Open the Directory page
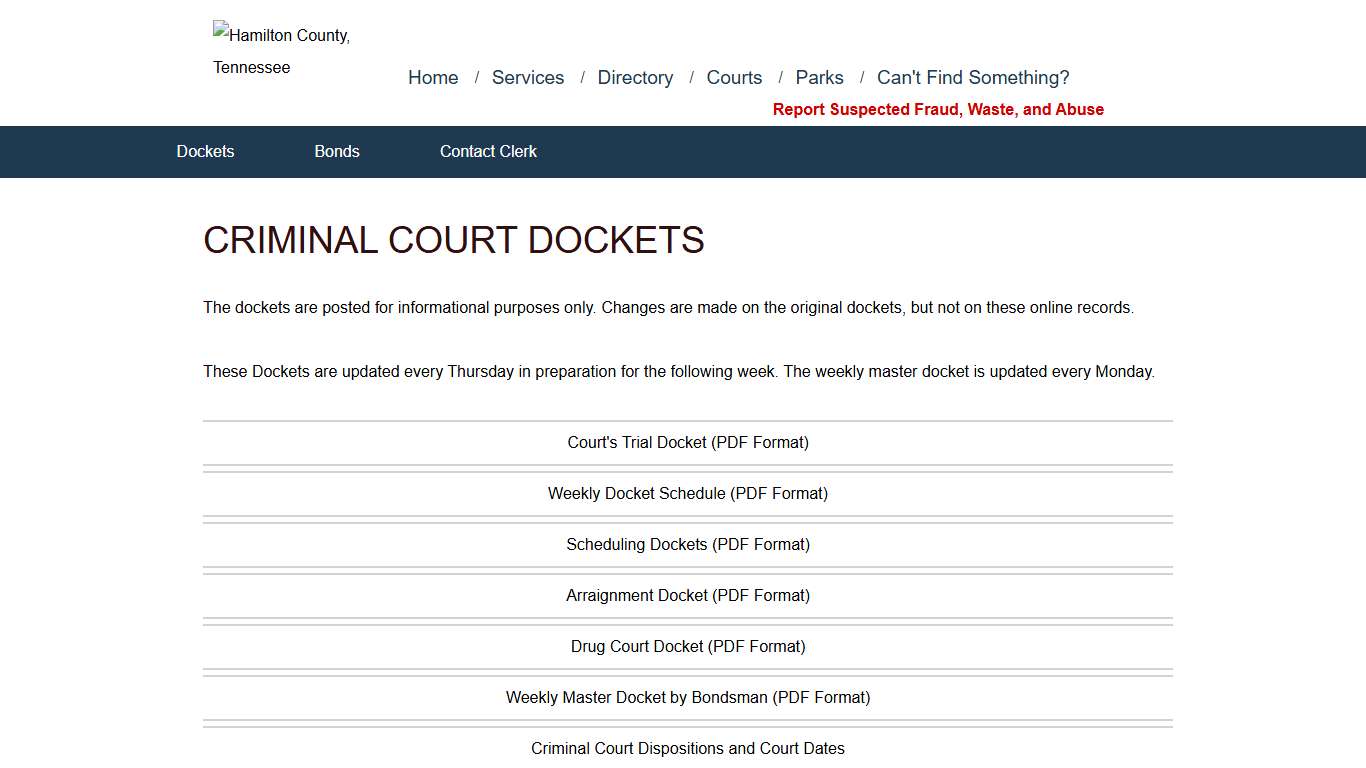1366x768 pixels. pyautogui.click(x=635, y=77)
